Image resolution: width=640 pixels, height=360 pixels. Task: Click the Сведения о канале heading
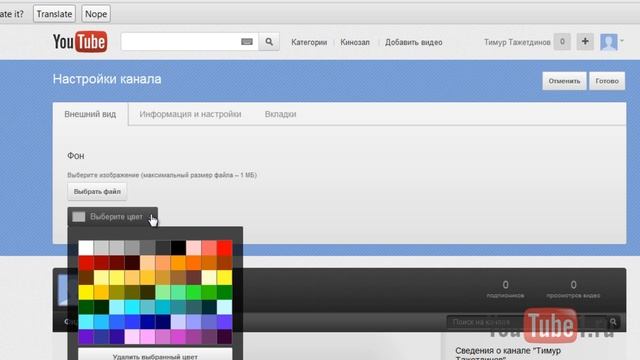[x=508, y=354]
